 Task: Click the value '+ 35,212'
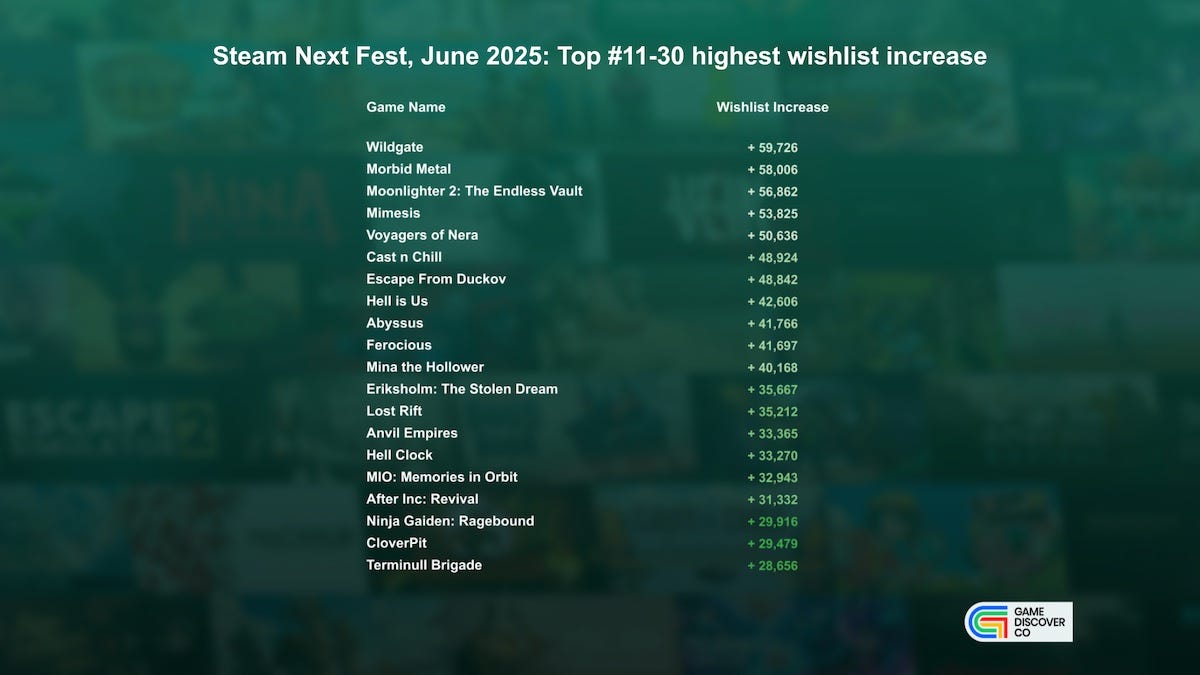[x=772, y=412]
